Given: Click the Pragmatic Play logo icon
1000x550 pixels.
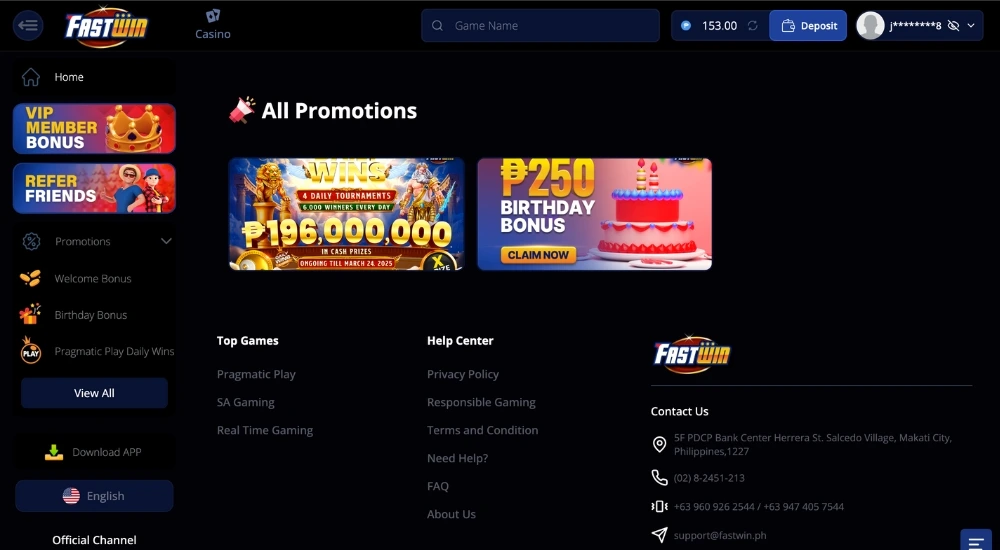Looking at the screenshot, I should point(31,351).
